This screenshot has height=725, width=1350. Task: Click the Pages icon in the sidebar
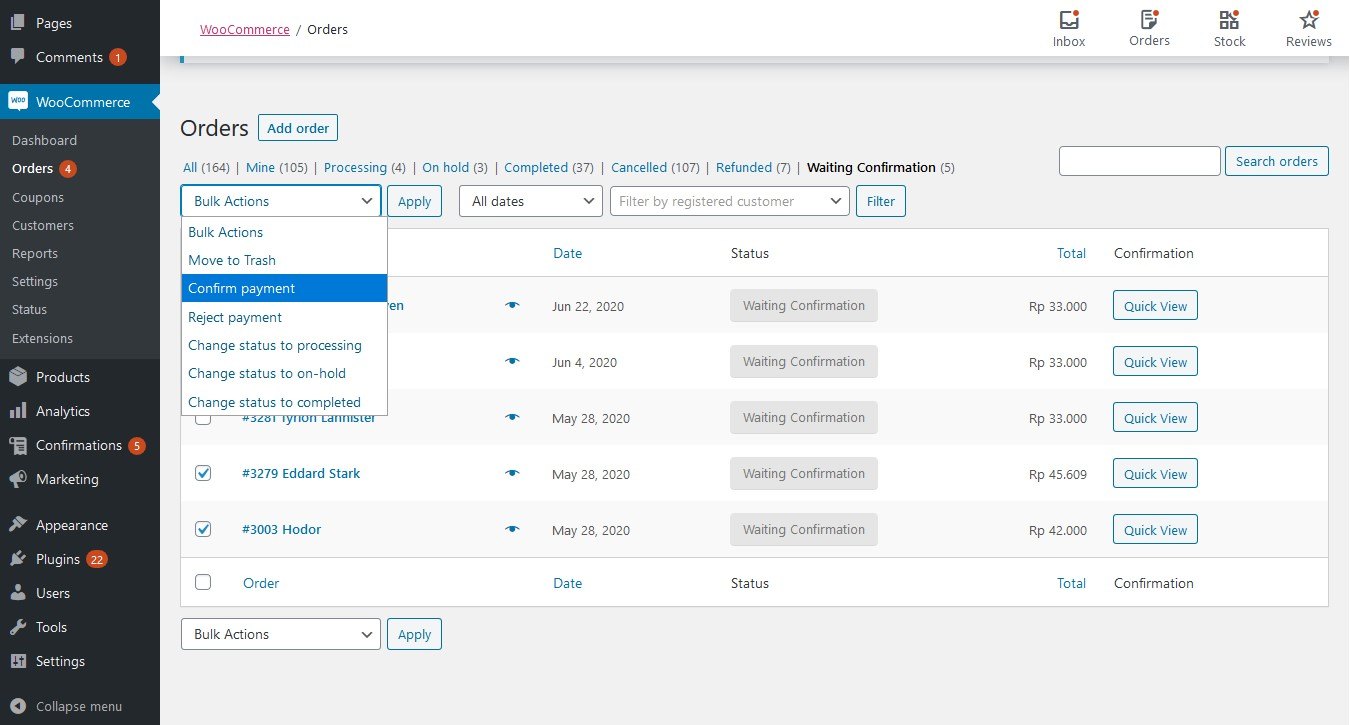(18, 22)
